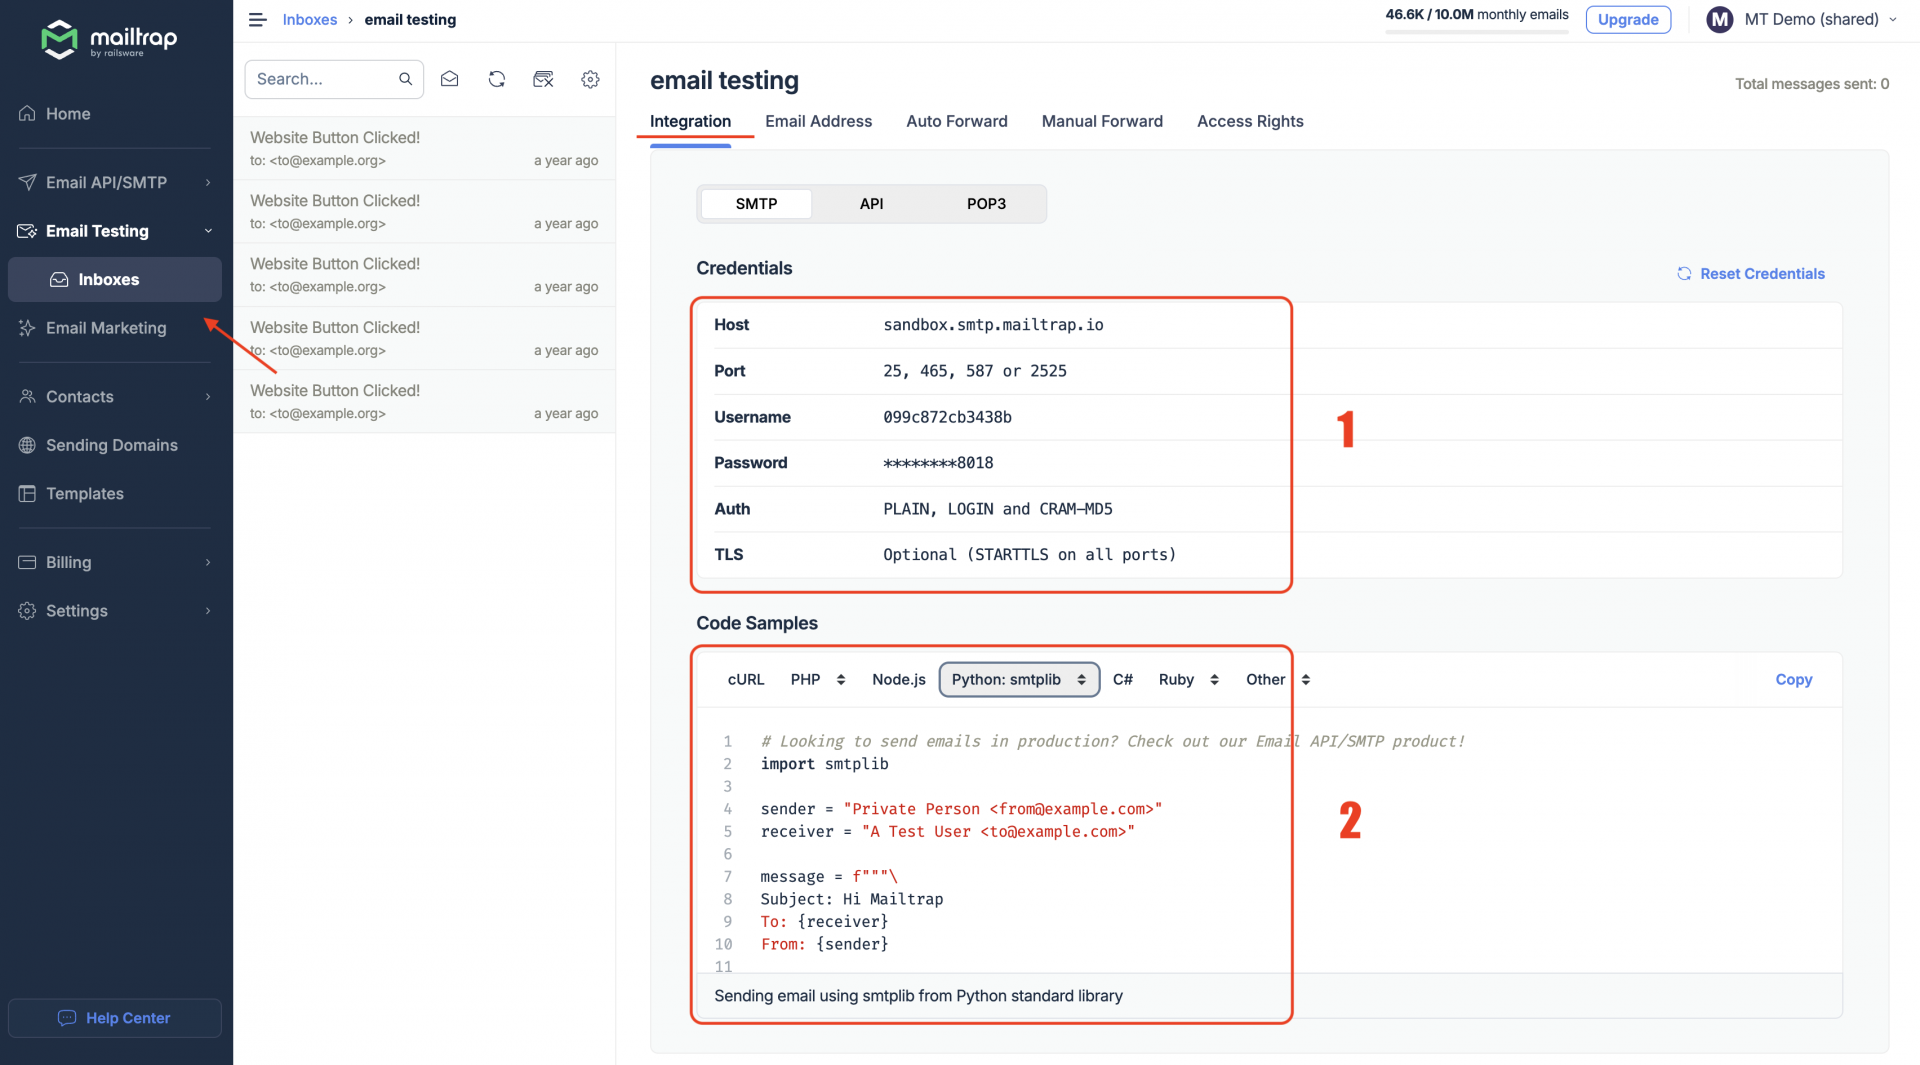This screenshot has width=1920, height=1065.
Task: Open the Python code sample language dropdown
Action: [x=1018, y=679]
